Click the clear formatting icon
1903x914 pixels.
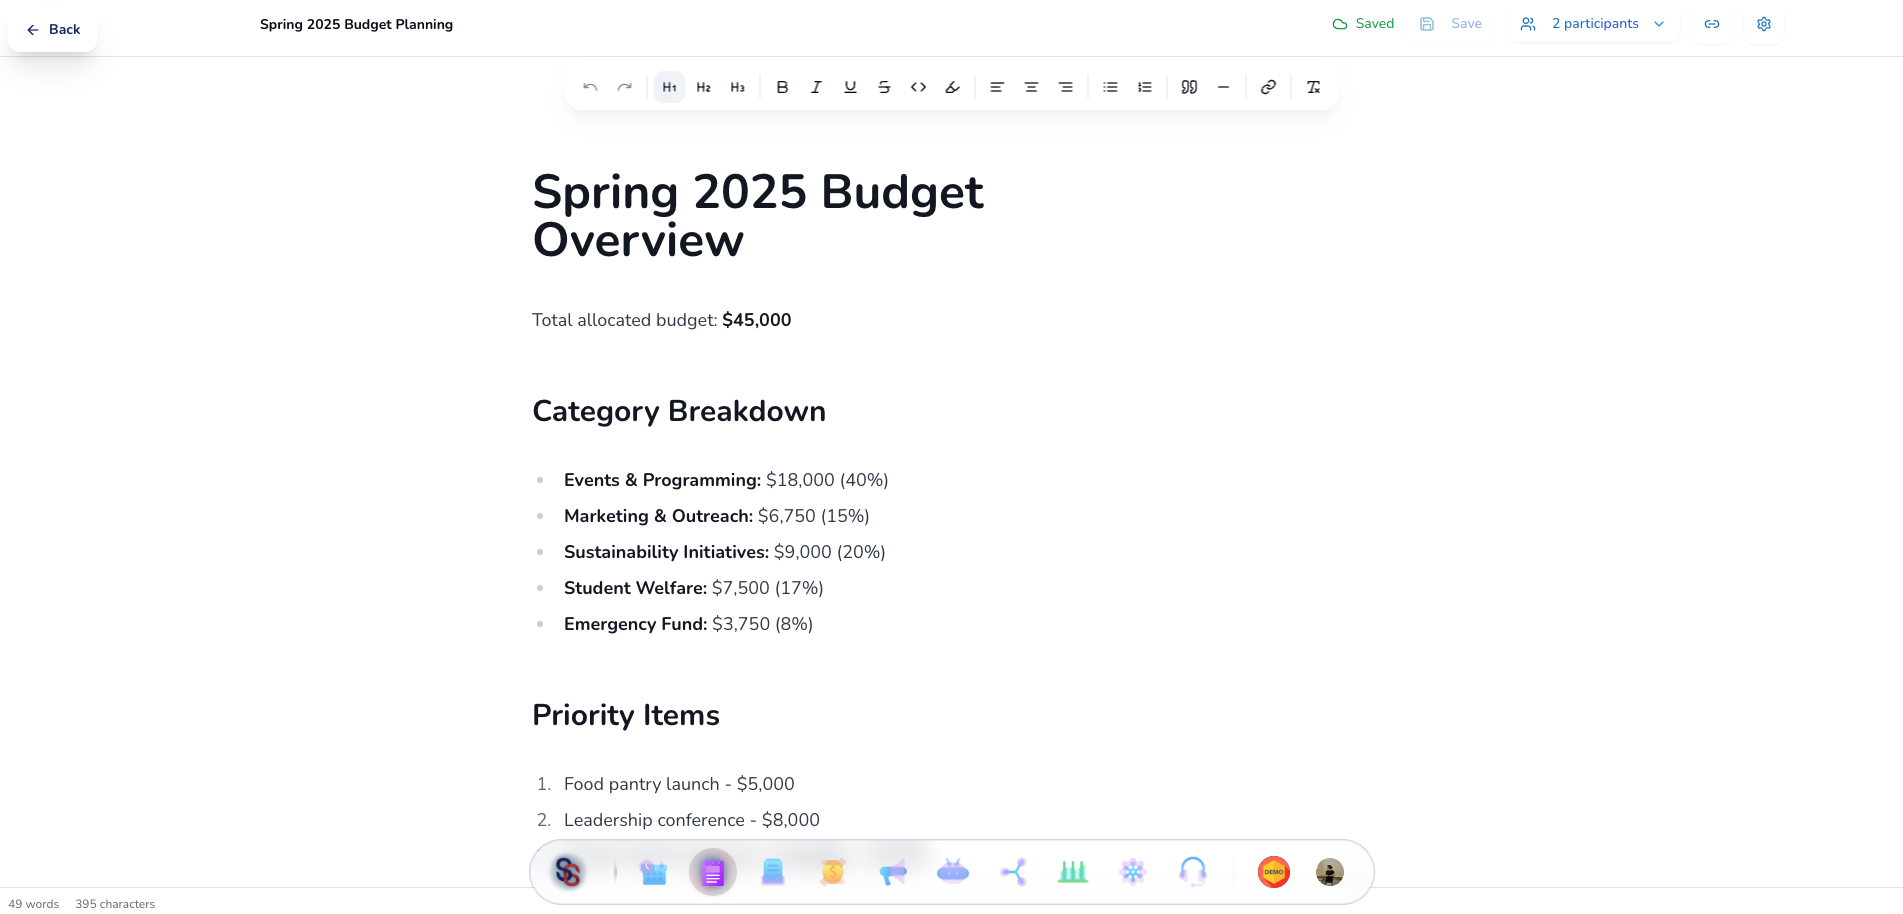point(1313,88)
